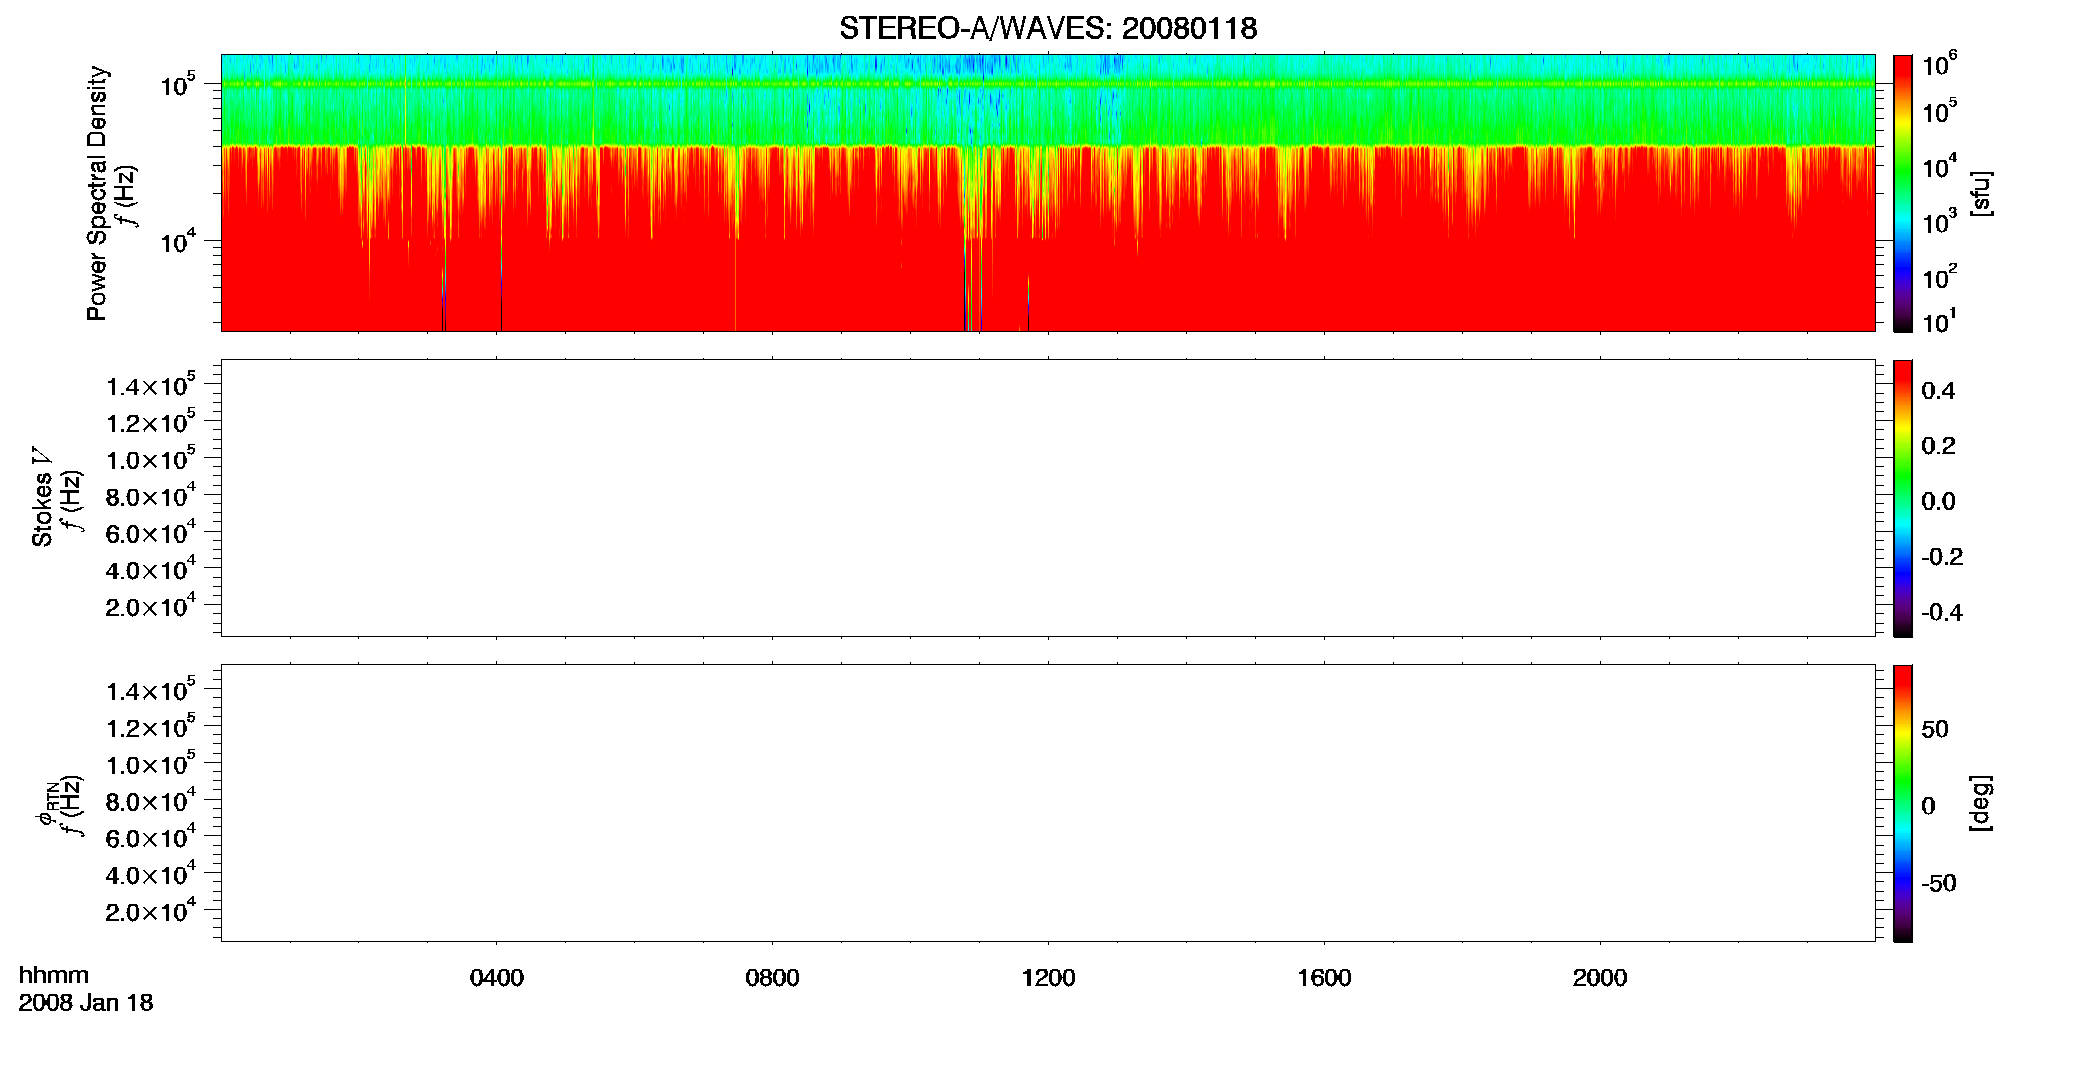Click the 0 tick on the degrees colorbar
2096x1080 pixels.
tap(1929, 806)
